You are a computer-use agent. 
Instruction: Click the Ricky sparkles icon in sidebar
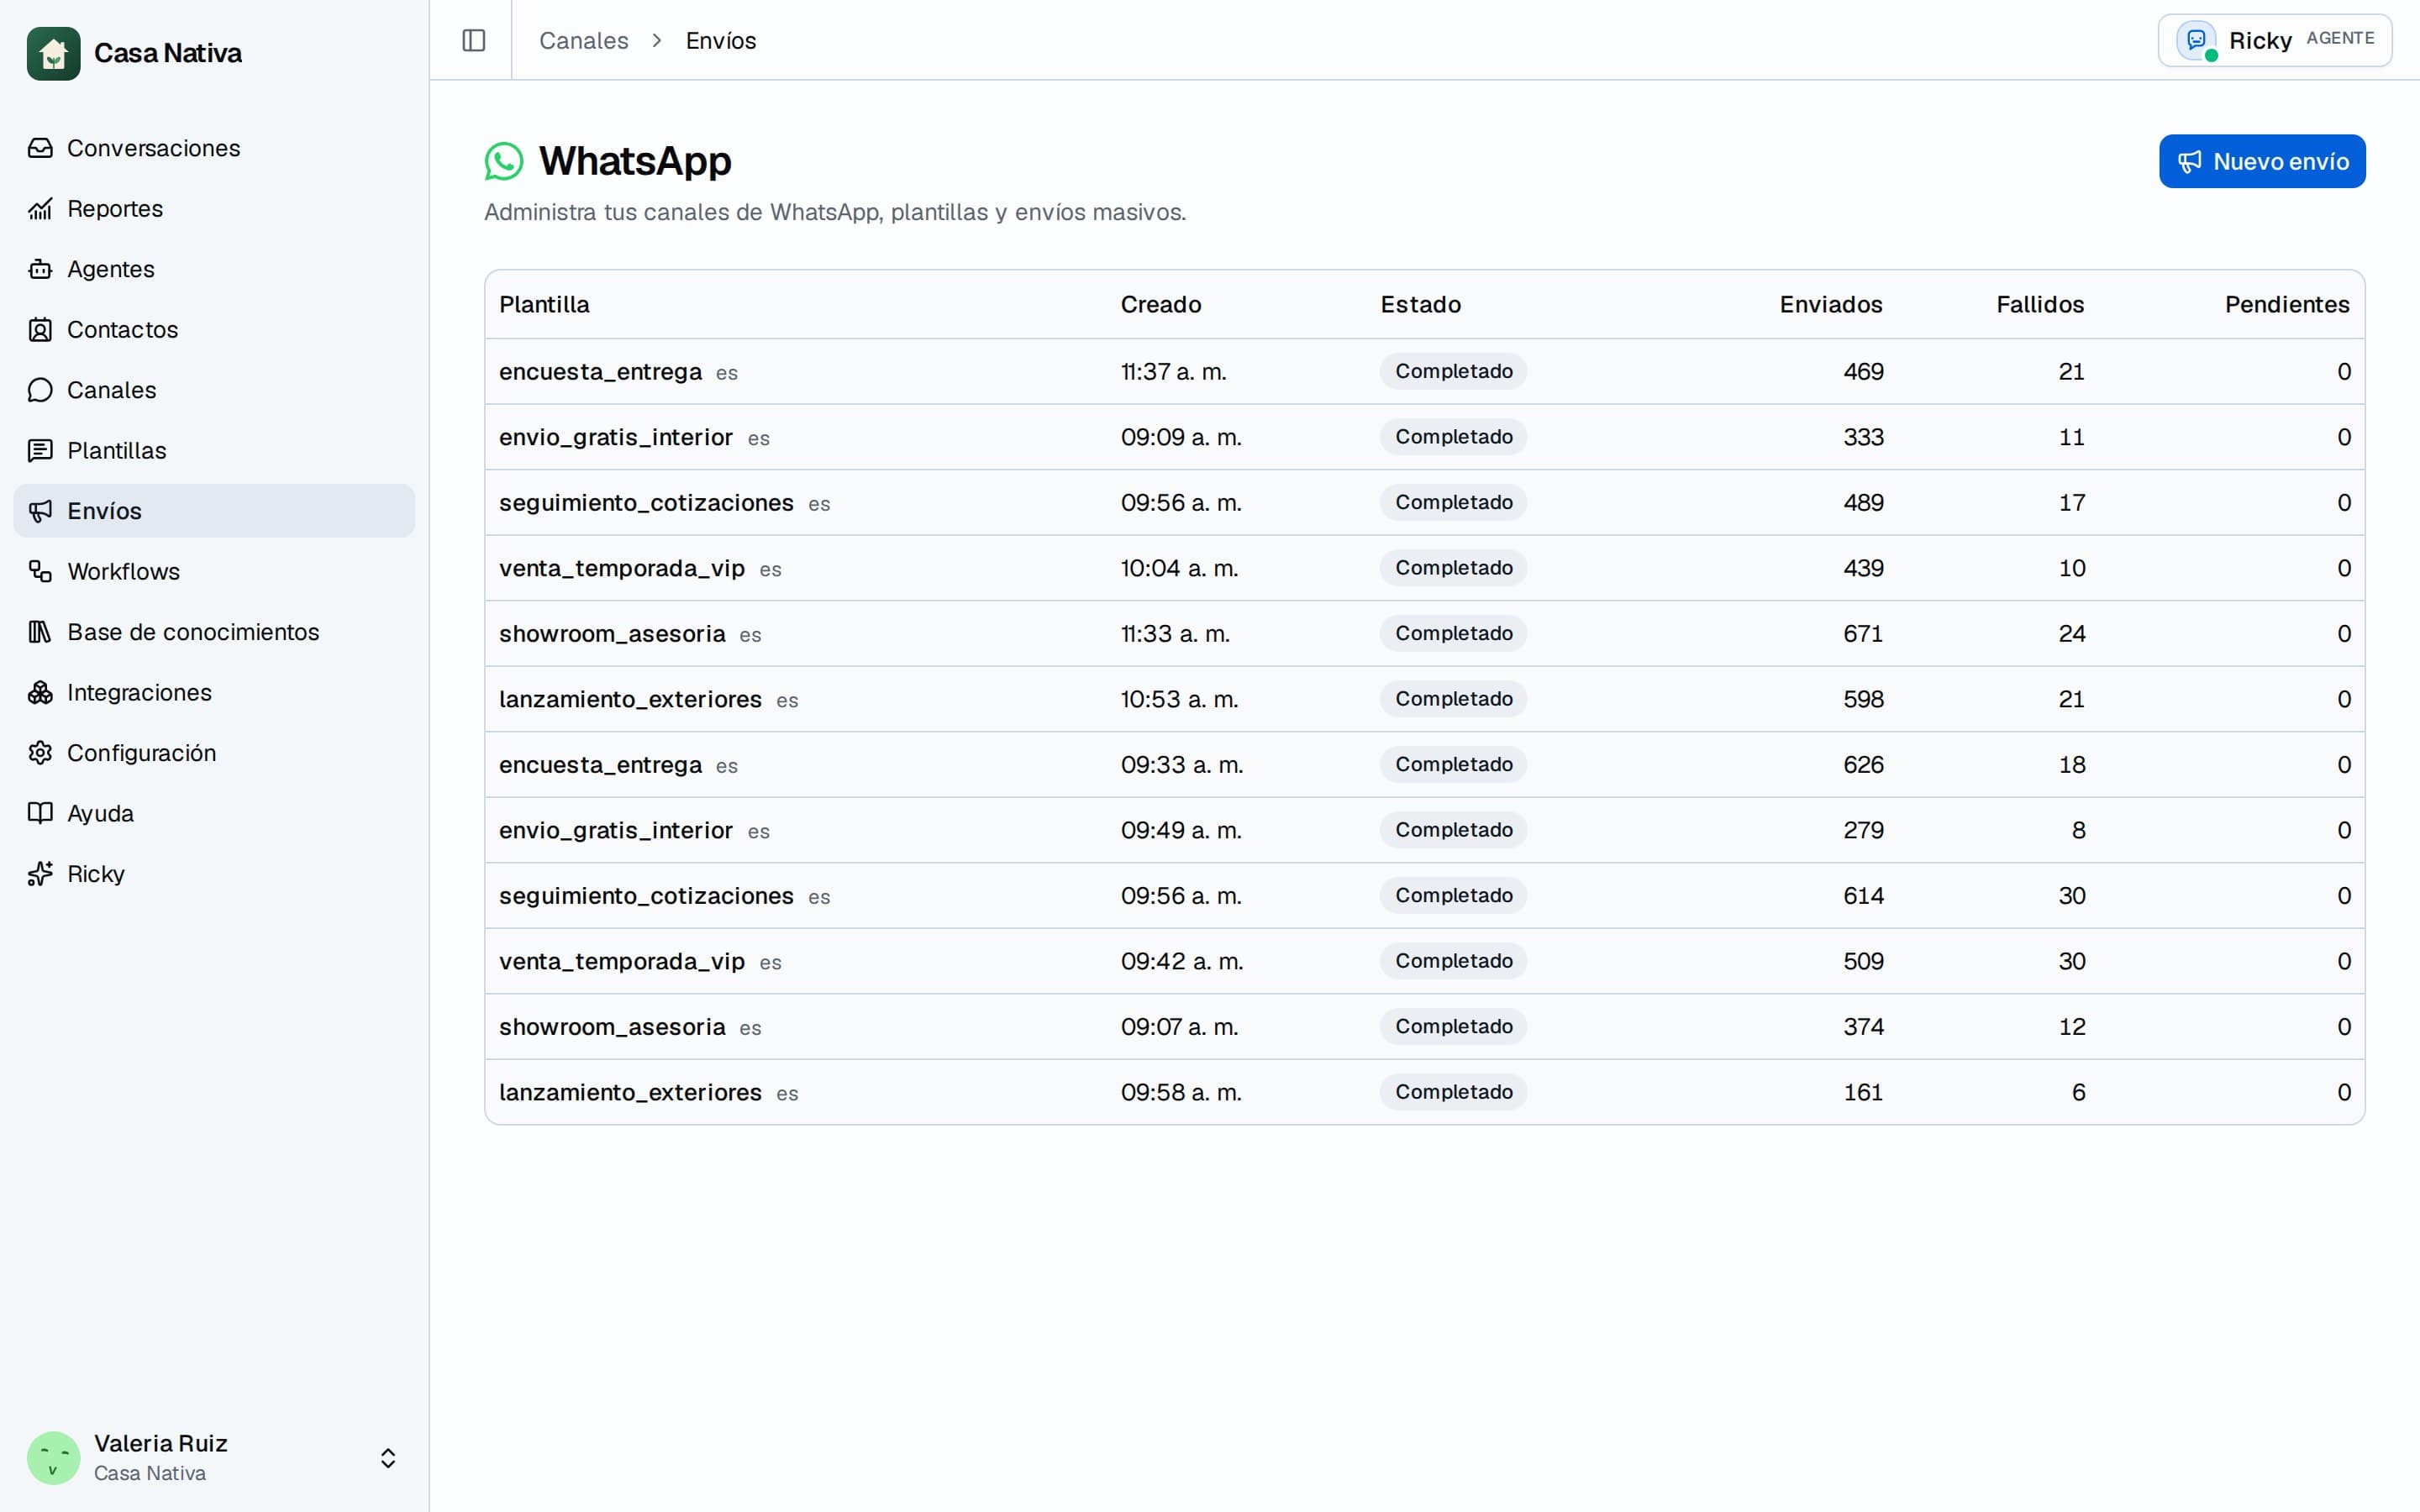click(x=40, y=874)
